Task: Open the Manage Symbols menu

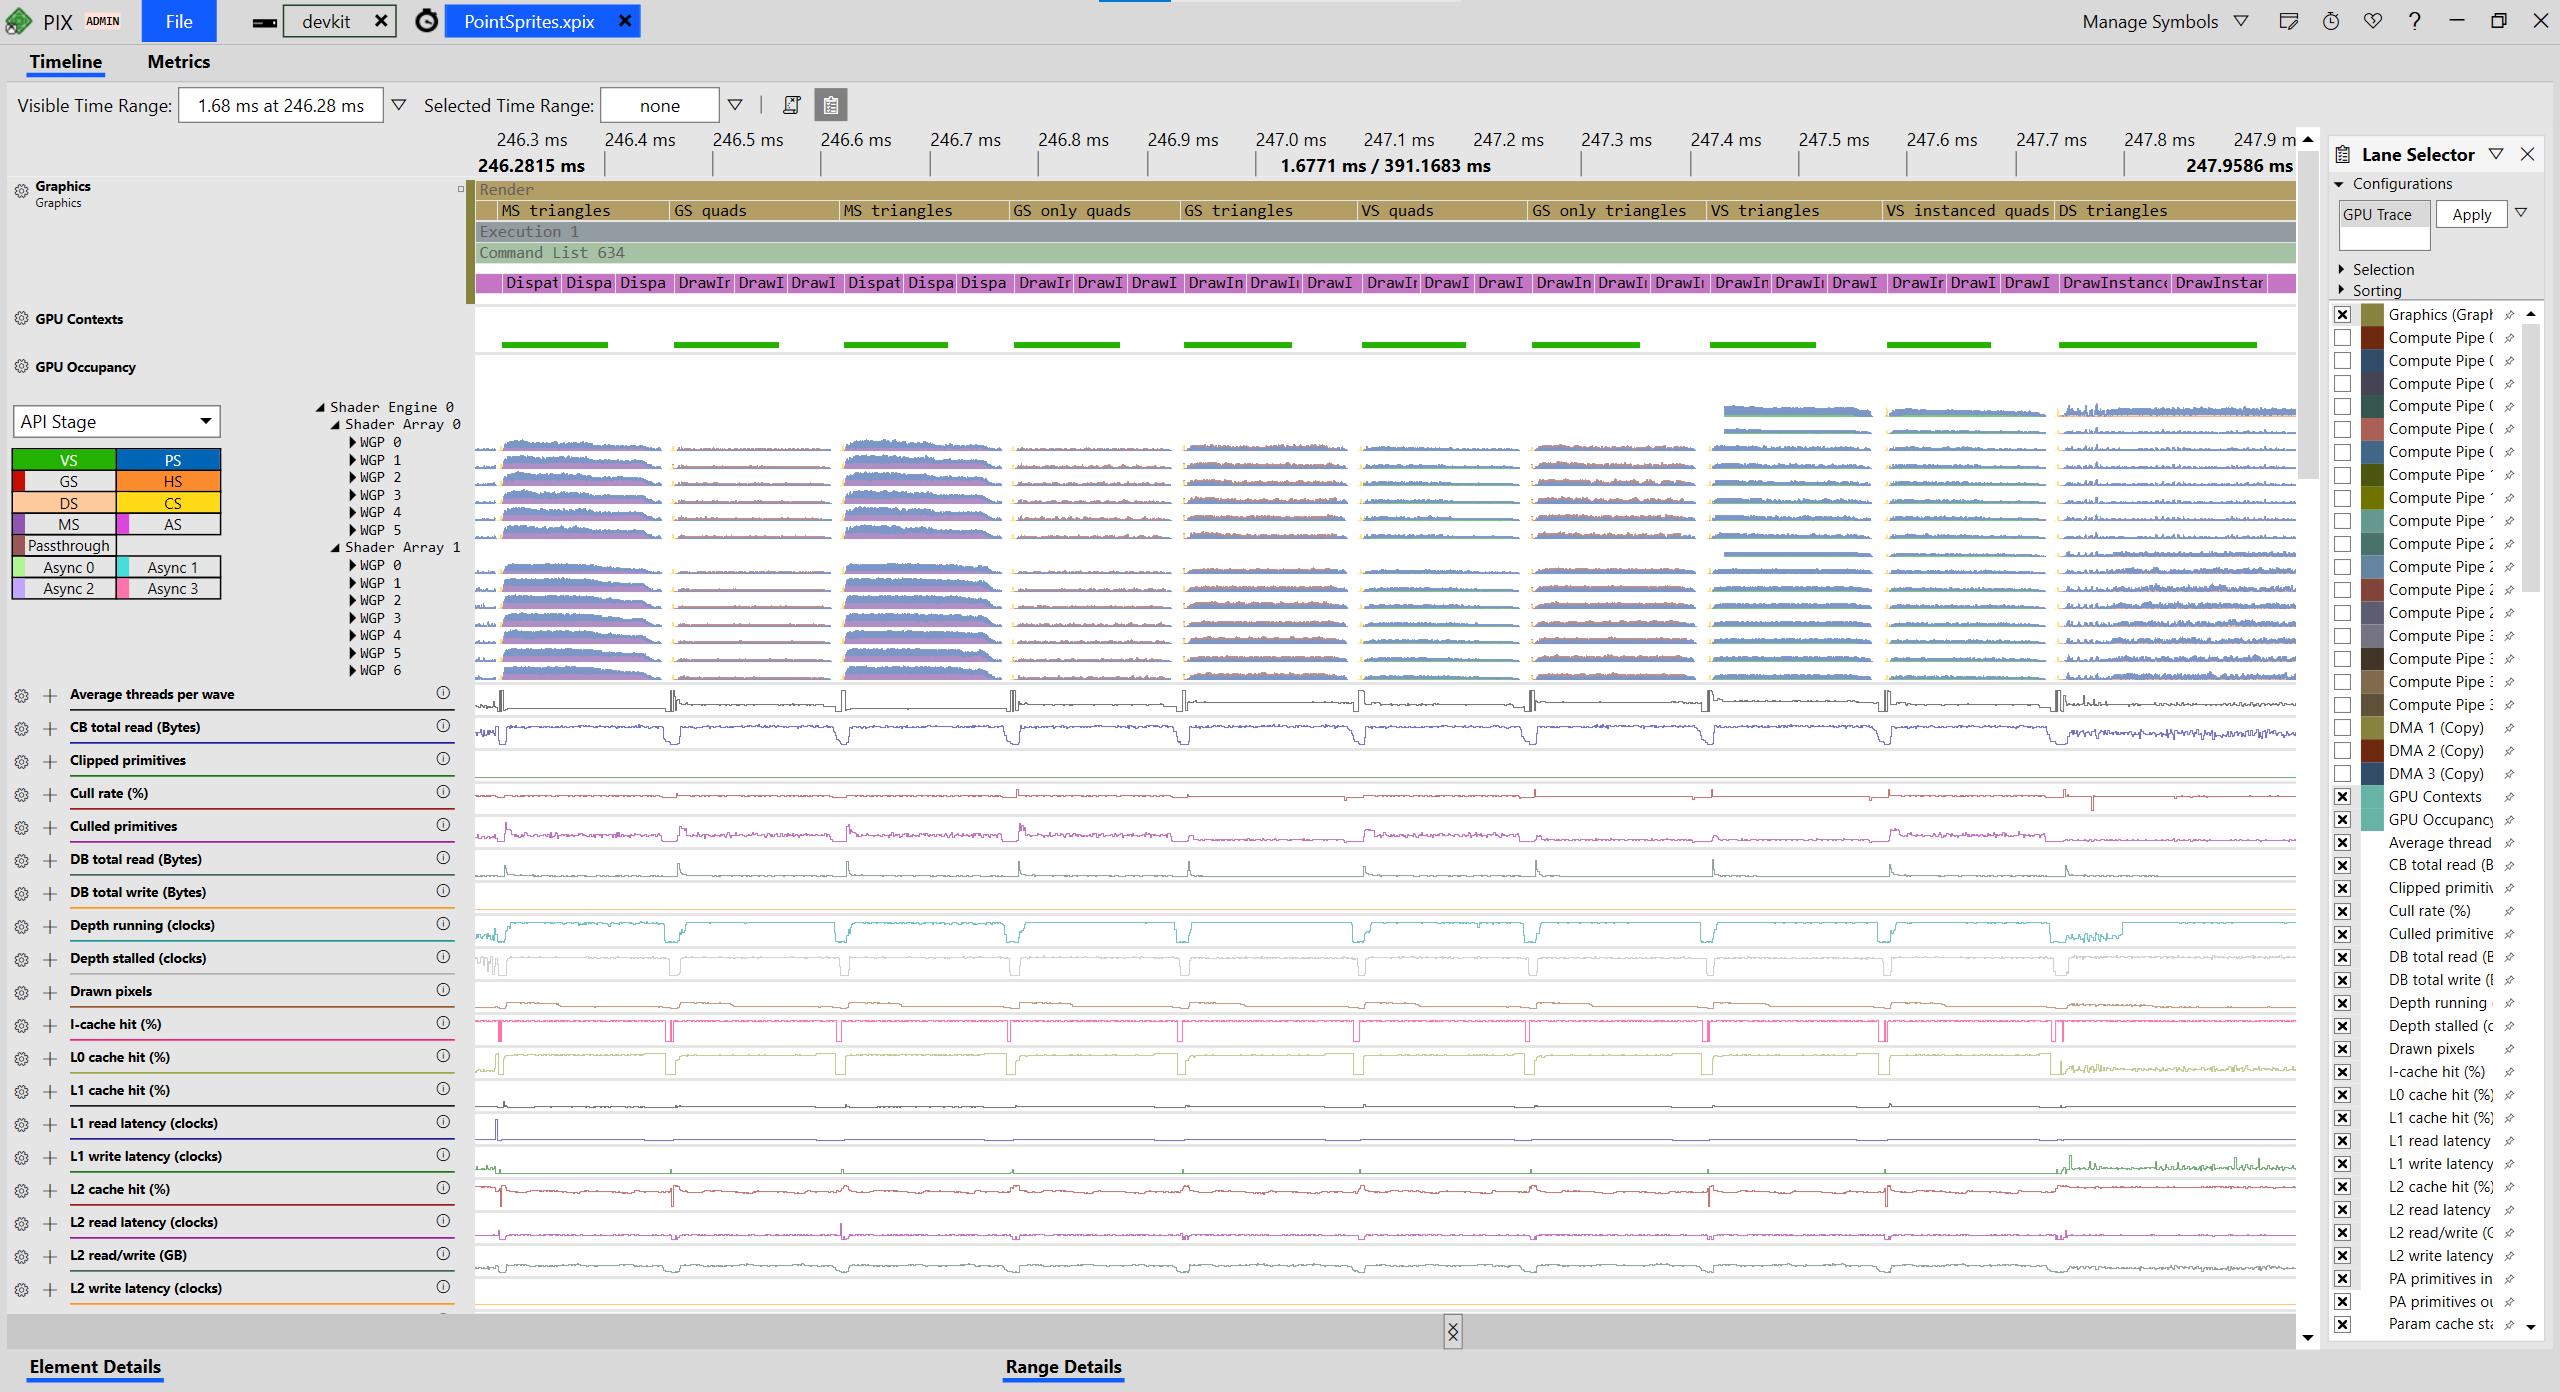Action: pyautogui.click(x=2165, y=21)
